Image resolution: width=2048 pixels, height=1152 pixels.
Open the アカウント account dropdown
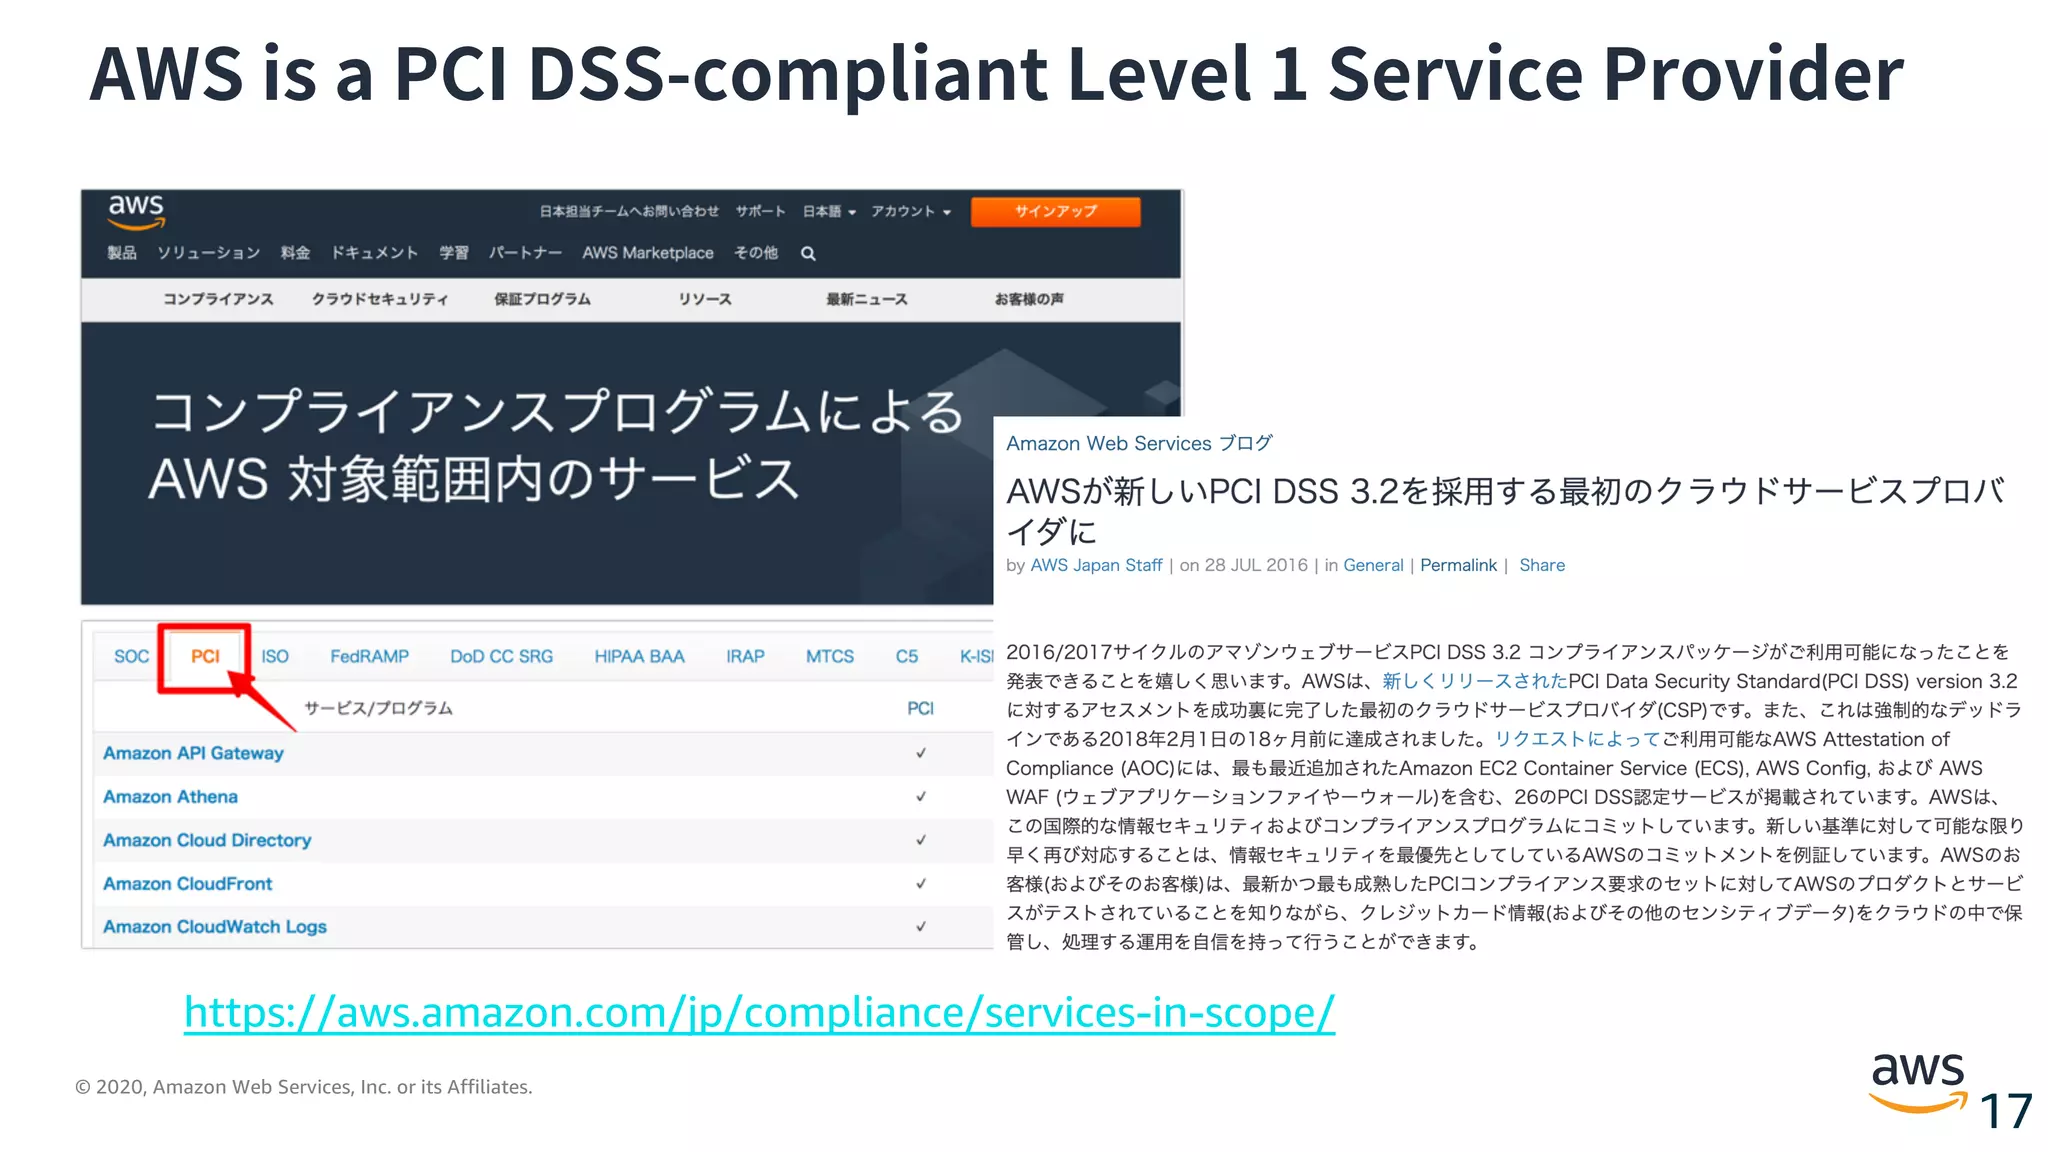[910, 212]
